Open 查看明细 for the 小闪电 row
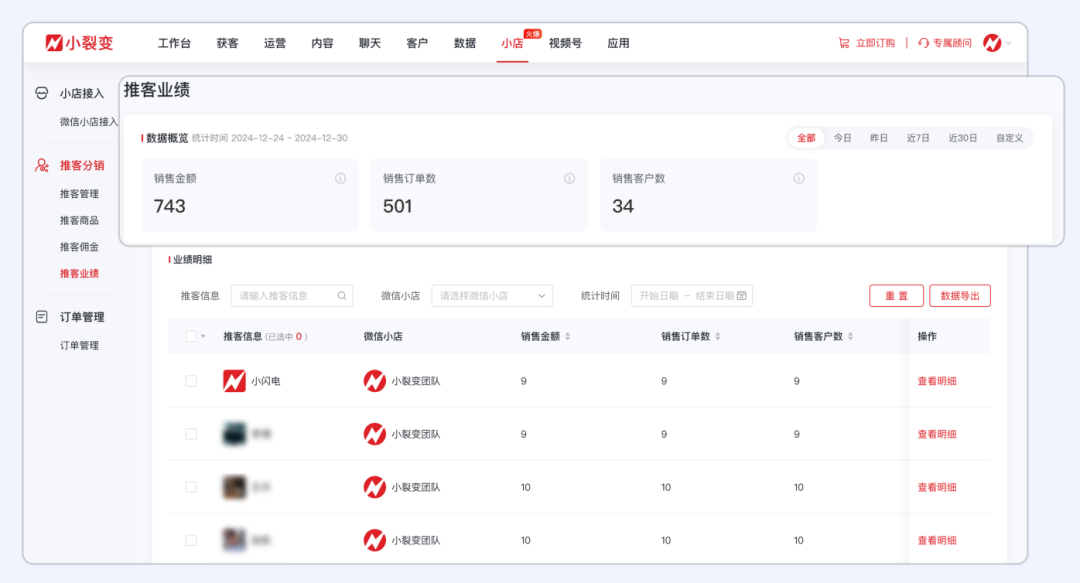 coord(937,381)
